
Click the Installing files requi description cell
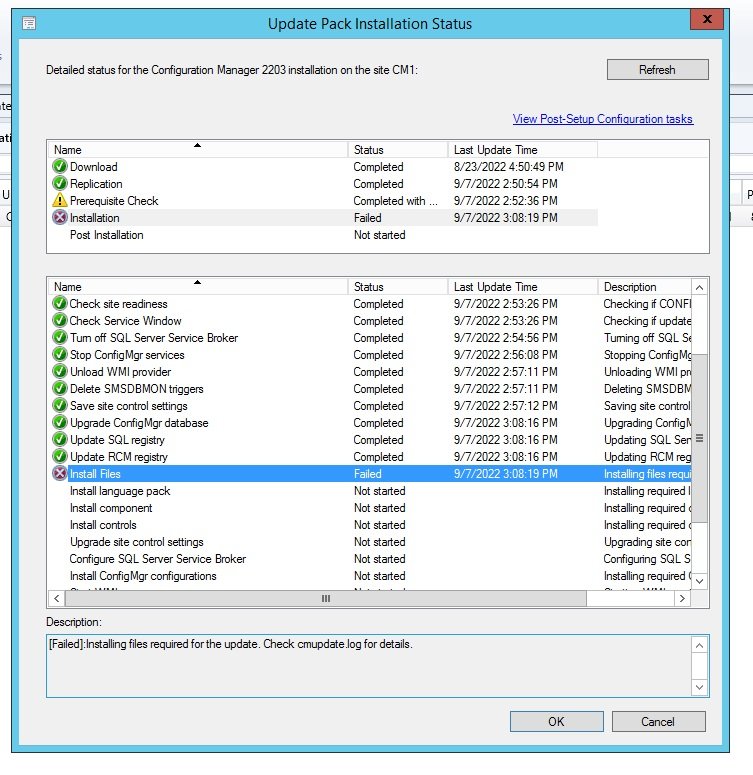(647, 474)
